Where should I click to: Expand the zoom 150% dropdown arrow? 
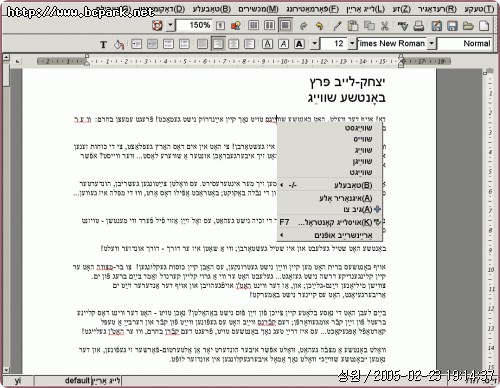[x=170, y=25]
